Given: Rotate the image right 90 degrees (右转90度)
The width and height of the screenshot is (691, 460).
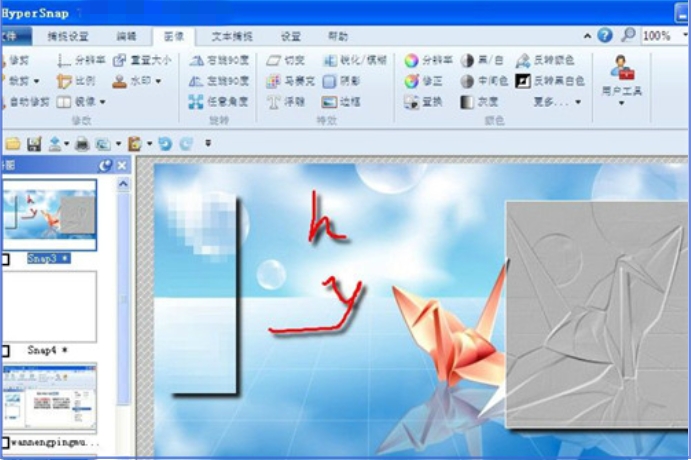Looking at the screenshot, I should tap(219, 60).
